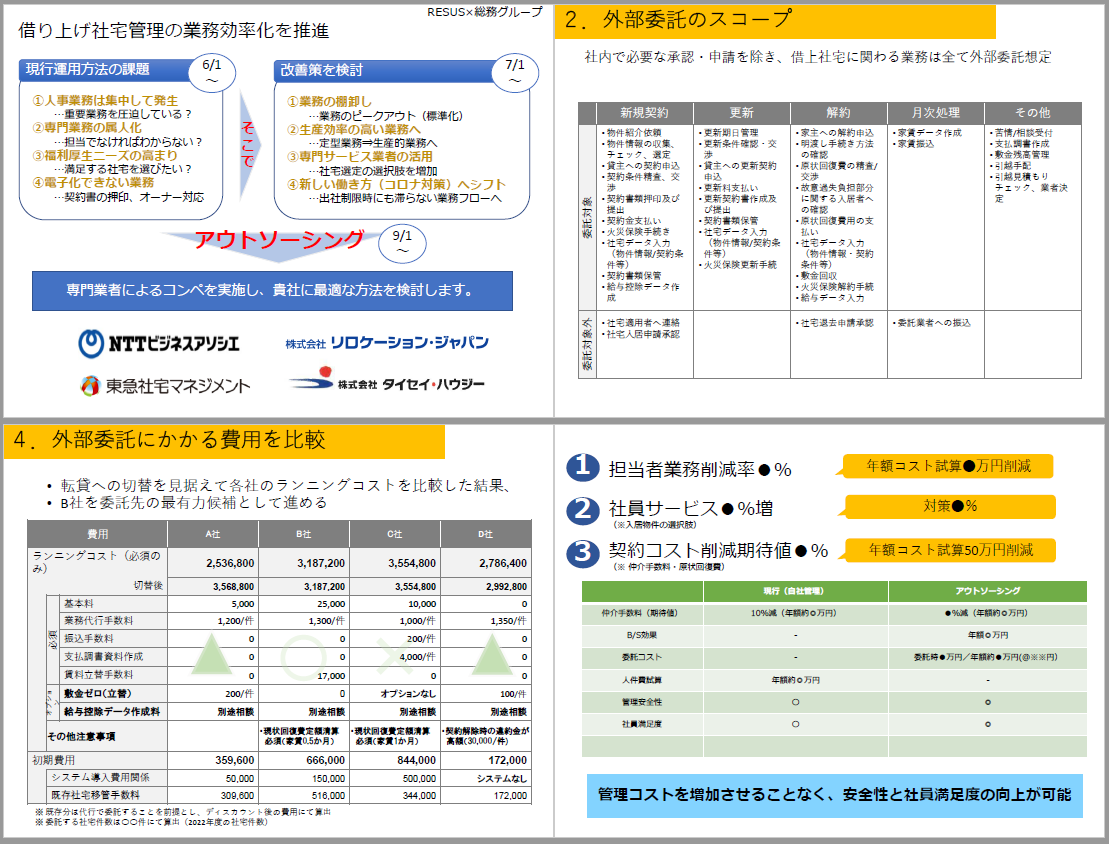Click the green triangle mark in the D社 column
Image resolution: width=1109 pixels, height=844 pixels.
(x=492, y=654)
